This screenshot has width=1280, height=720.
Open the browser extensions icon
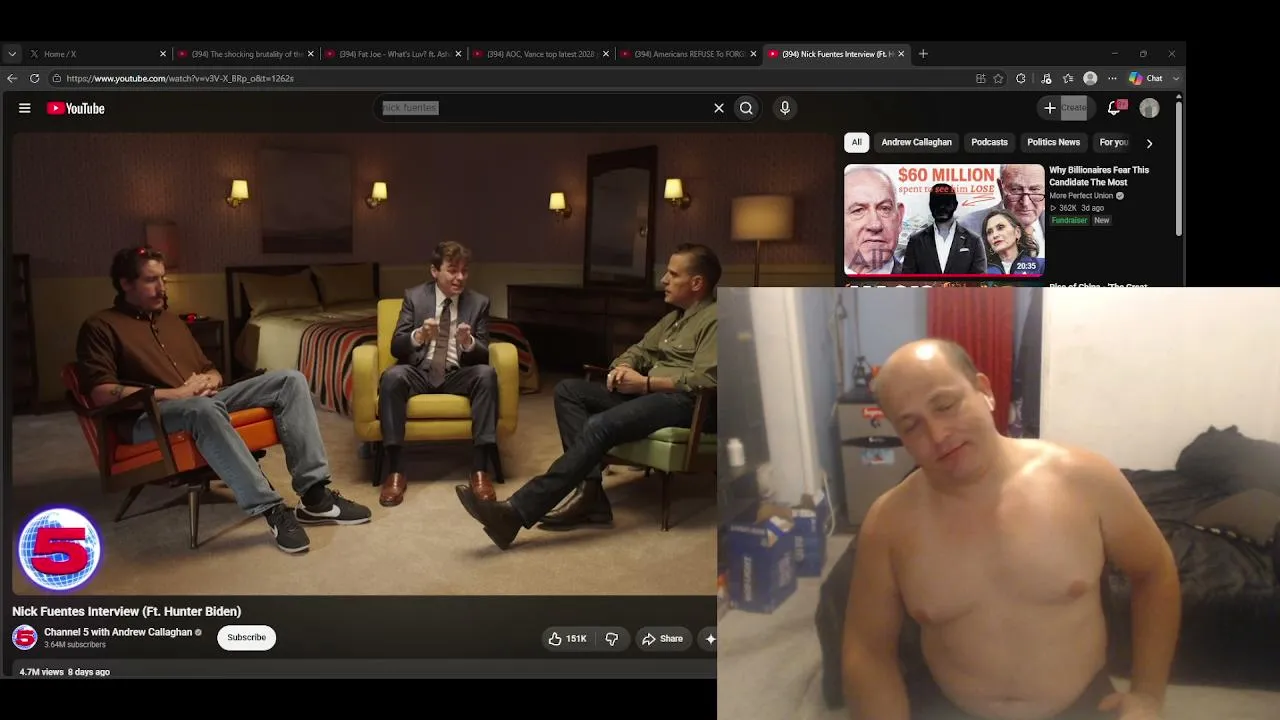(1021, 78)
